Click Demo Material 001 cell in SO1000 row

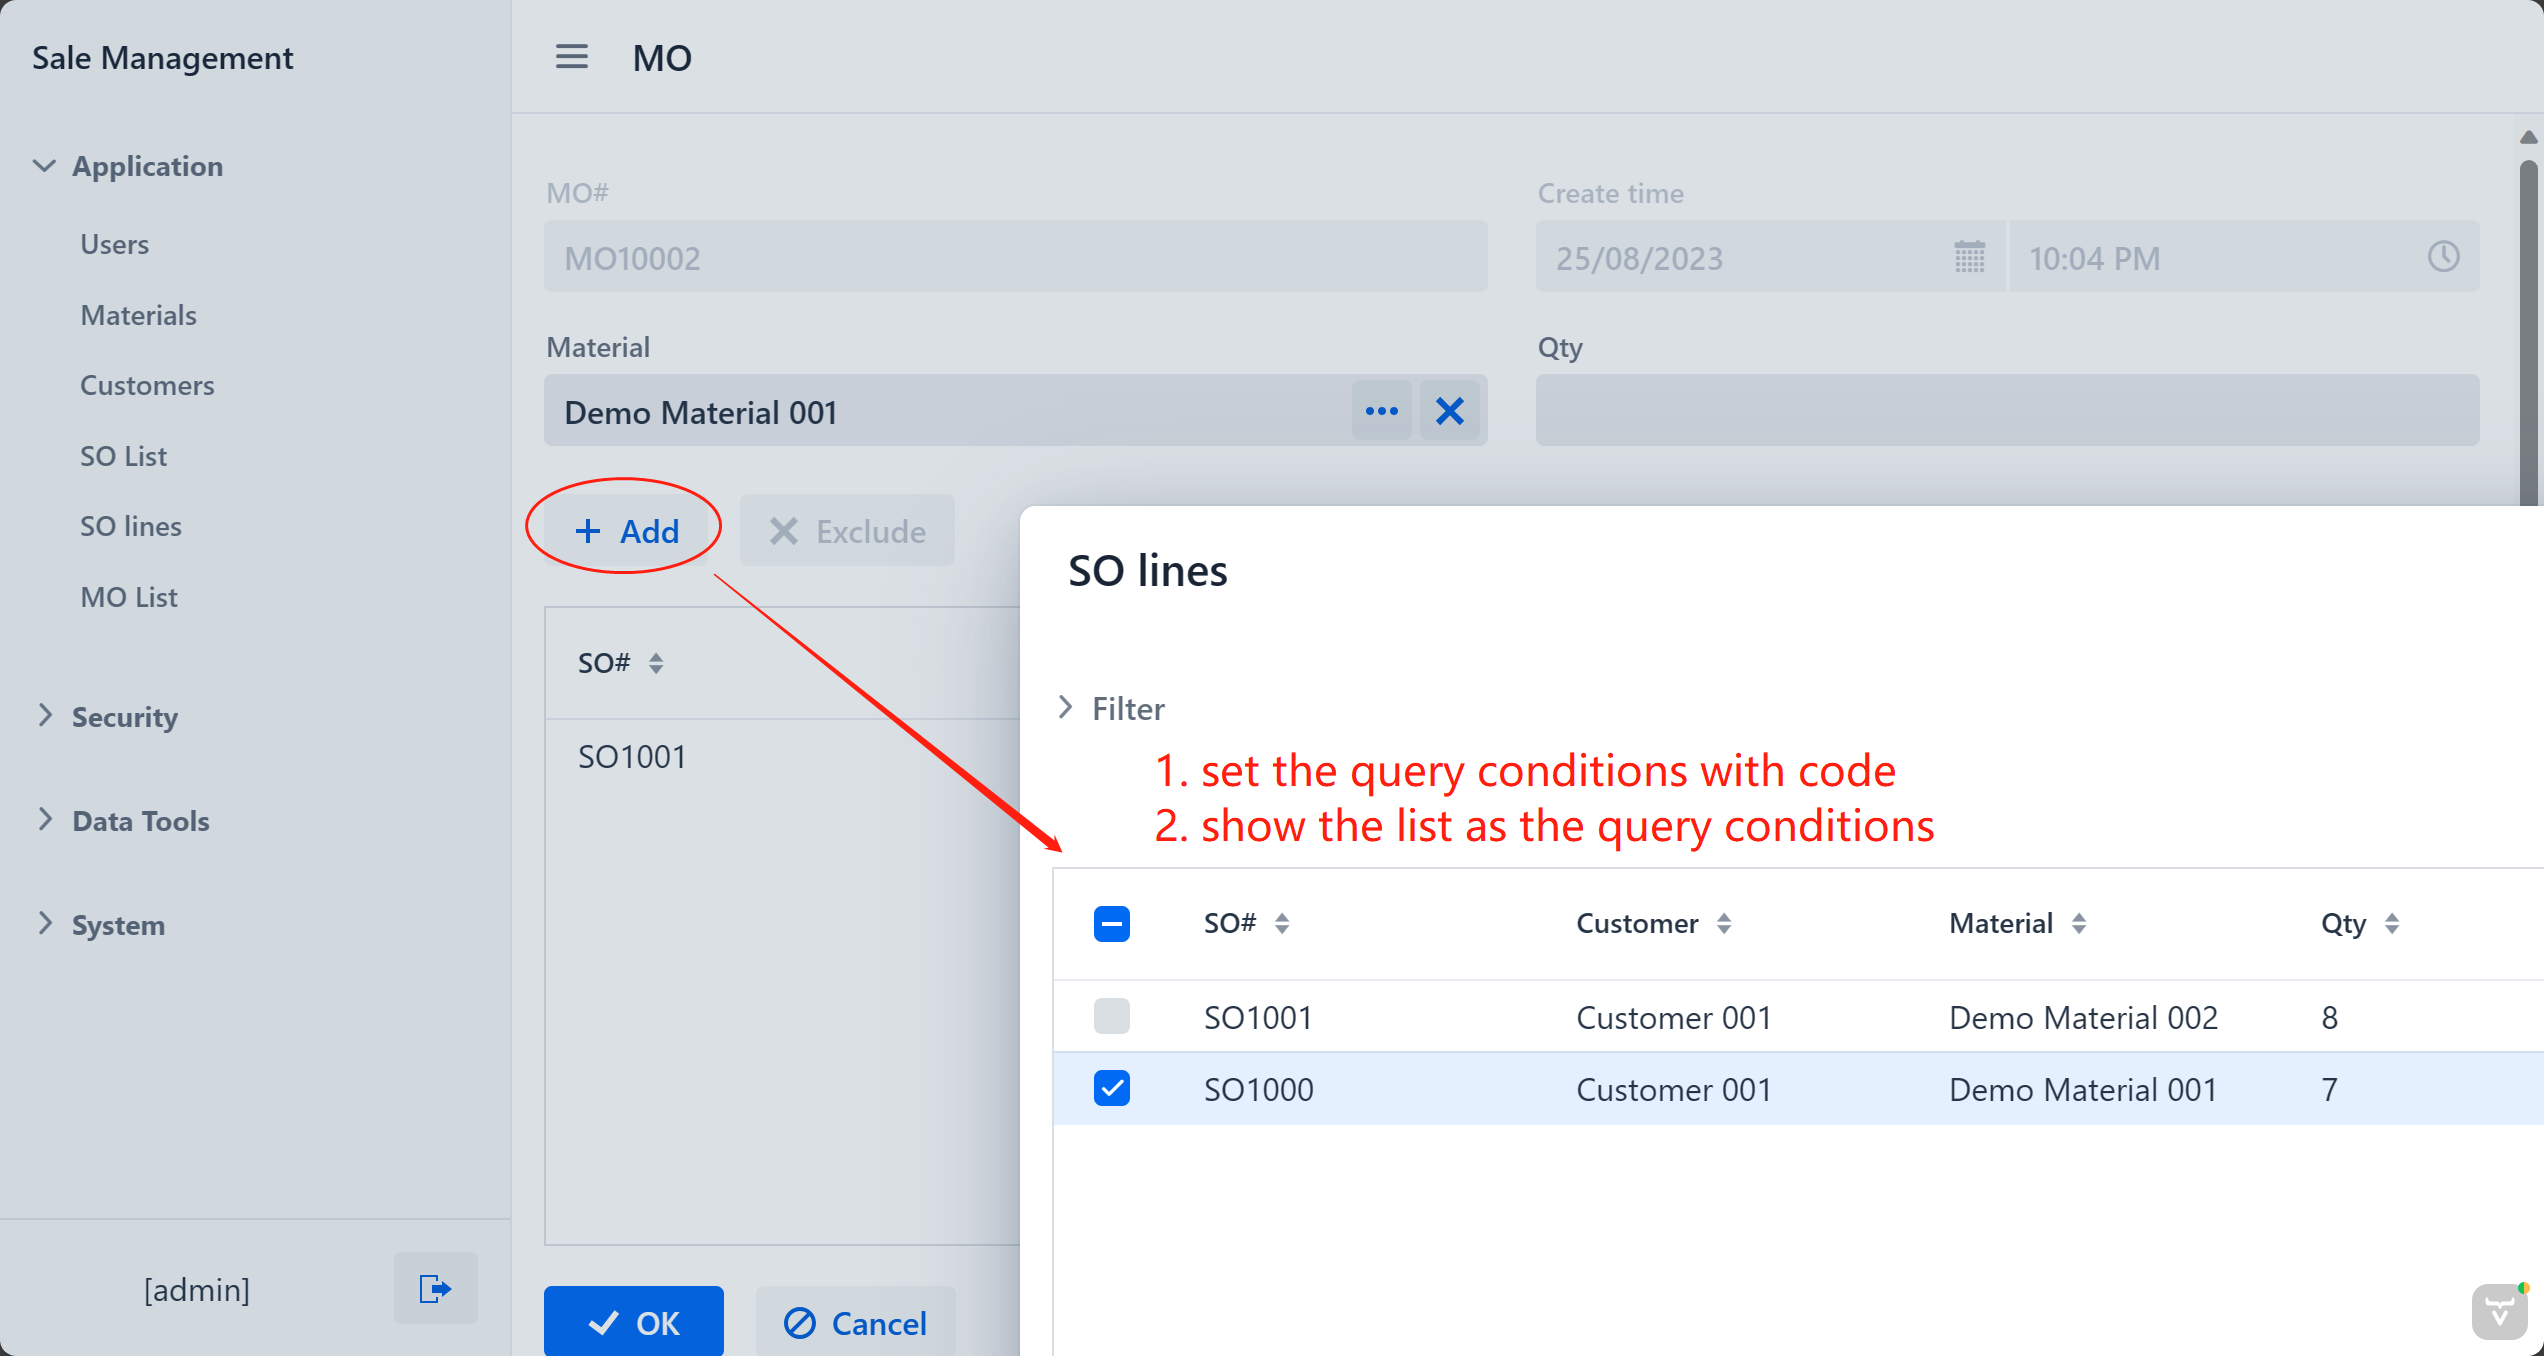[x=2083, y=1089]
